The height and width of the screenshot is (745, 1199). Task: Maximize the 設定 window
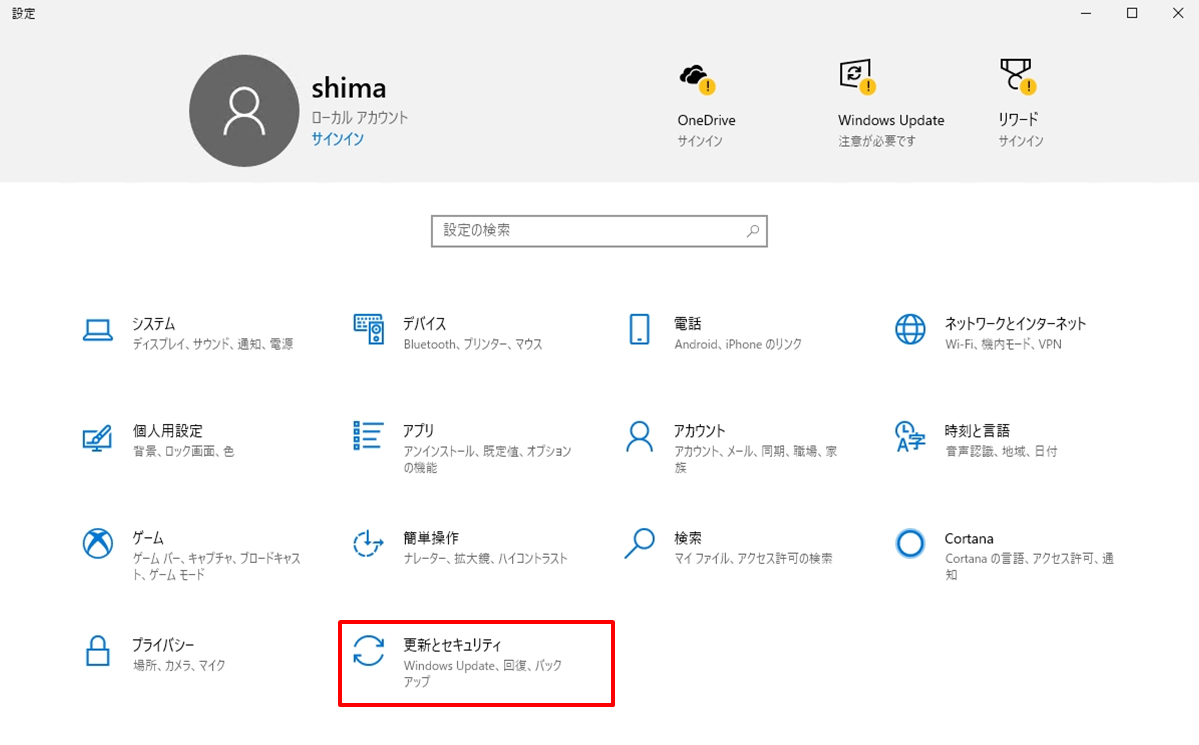coord(1132,13)
